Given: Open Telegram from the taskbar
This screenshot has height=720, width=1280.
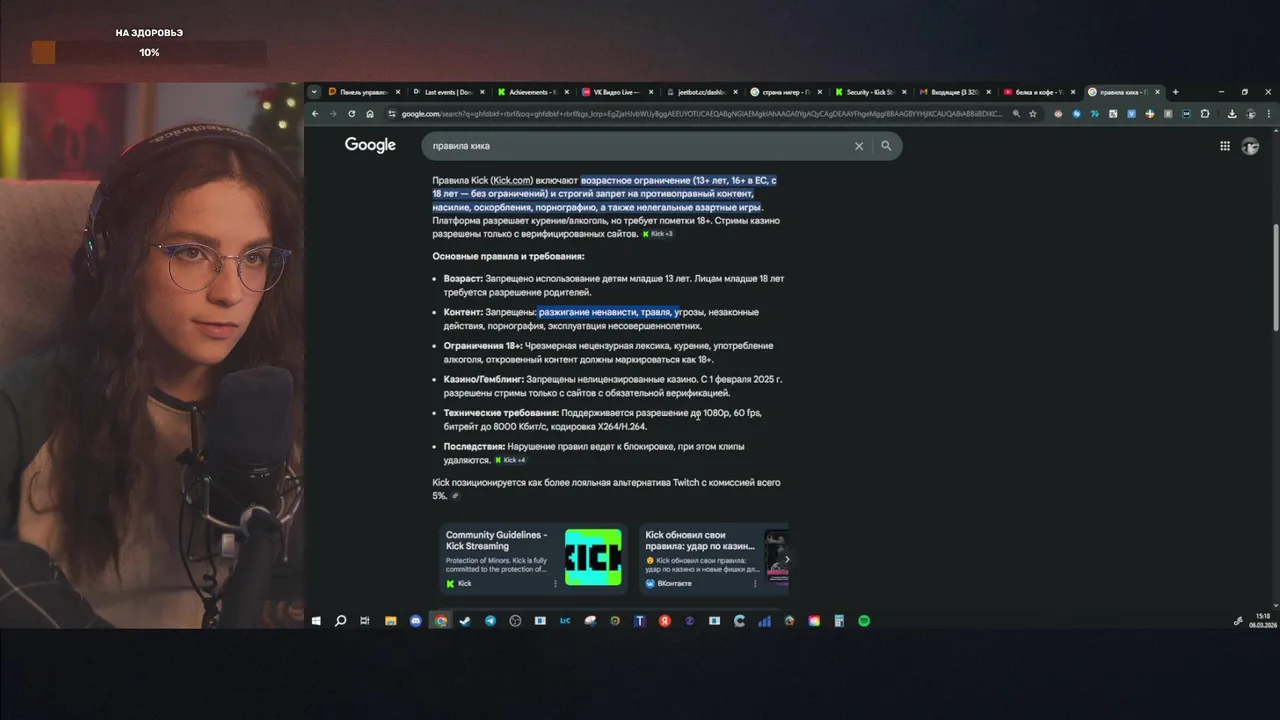Looking at the screenshot, I should pos(490,621).
